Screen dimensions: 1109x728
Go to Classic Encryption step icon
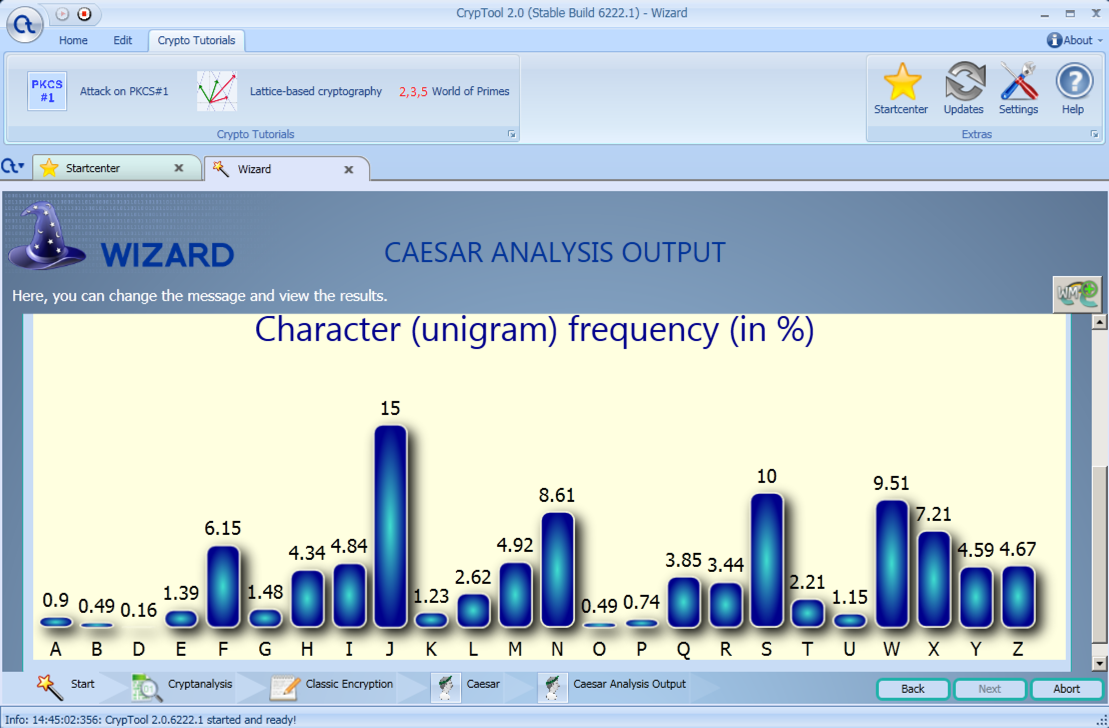point(285,687)
